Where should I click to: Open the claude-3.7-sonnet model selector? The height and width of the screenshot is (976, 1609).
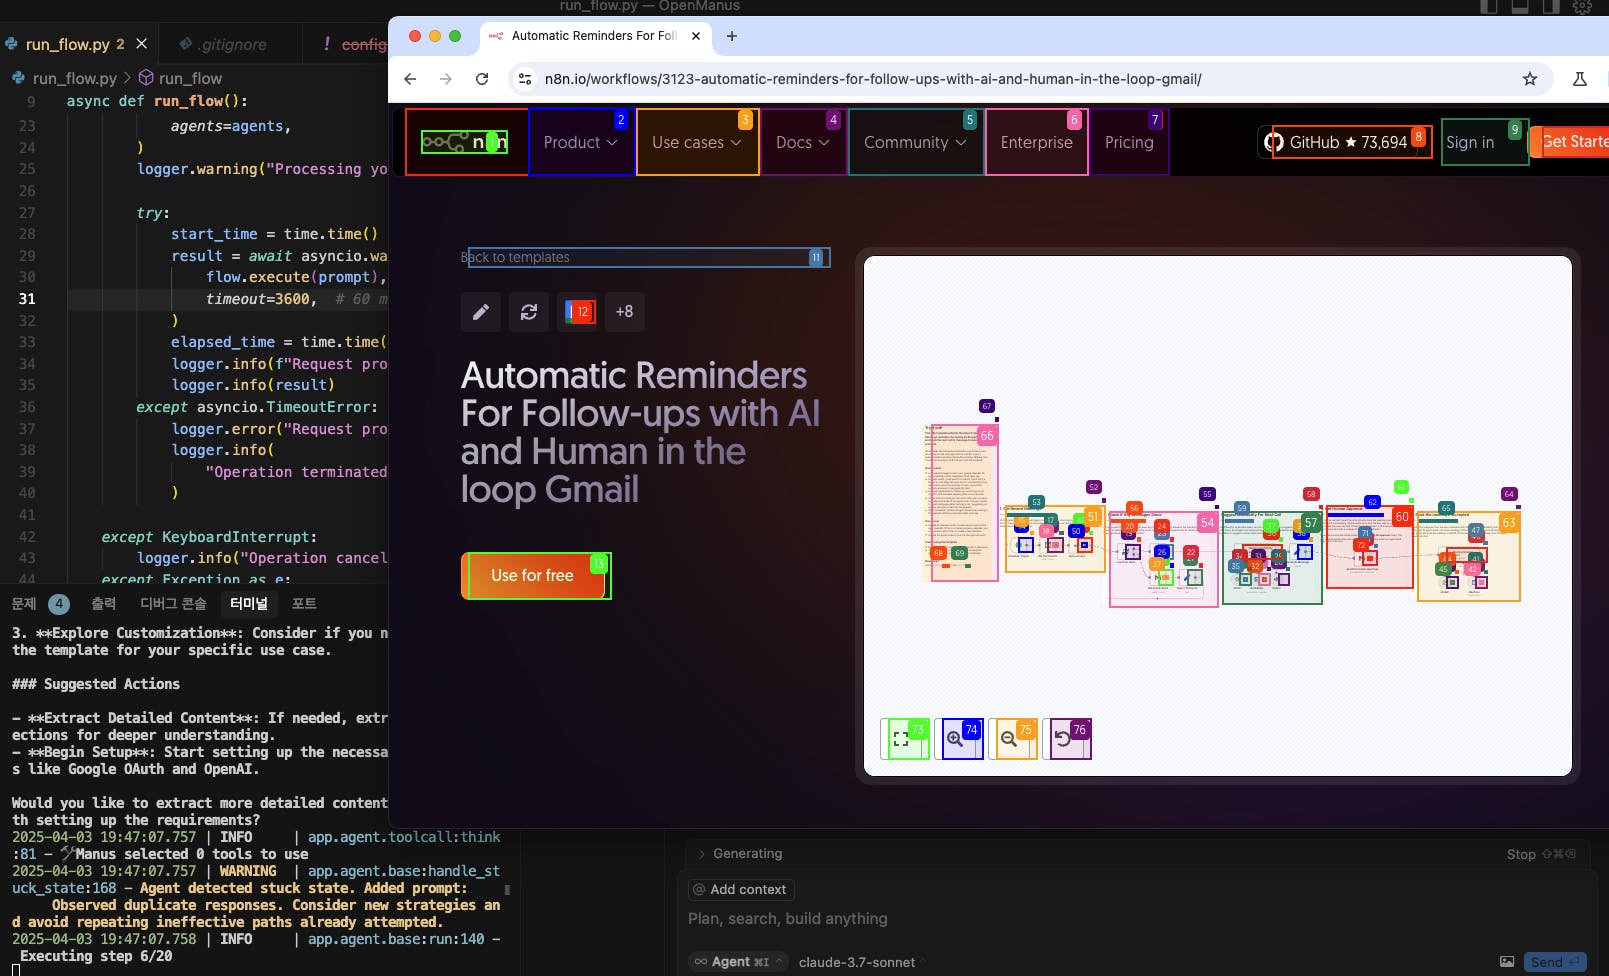[857, 962]
